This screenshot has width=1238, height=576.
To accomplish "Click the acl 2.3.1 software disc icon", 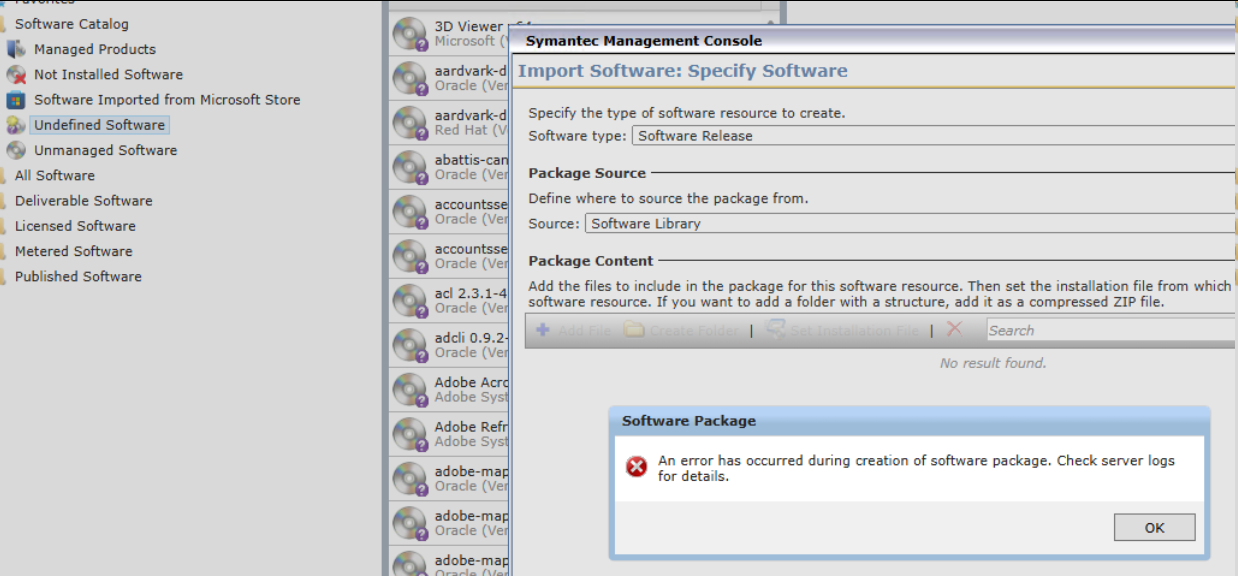I will (x=409, y=300).
